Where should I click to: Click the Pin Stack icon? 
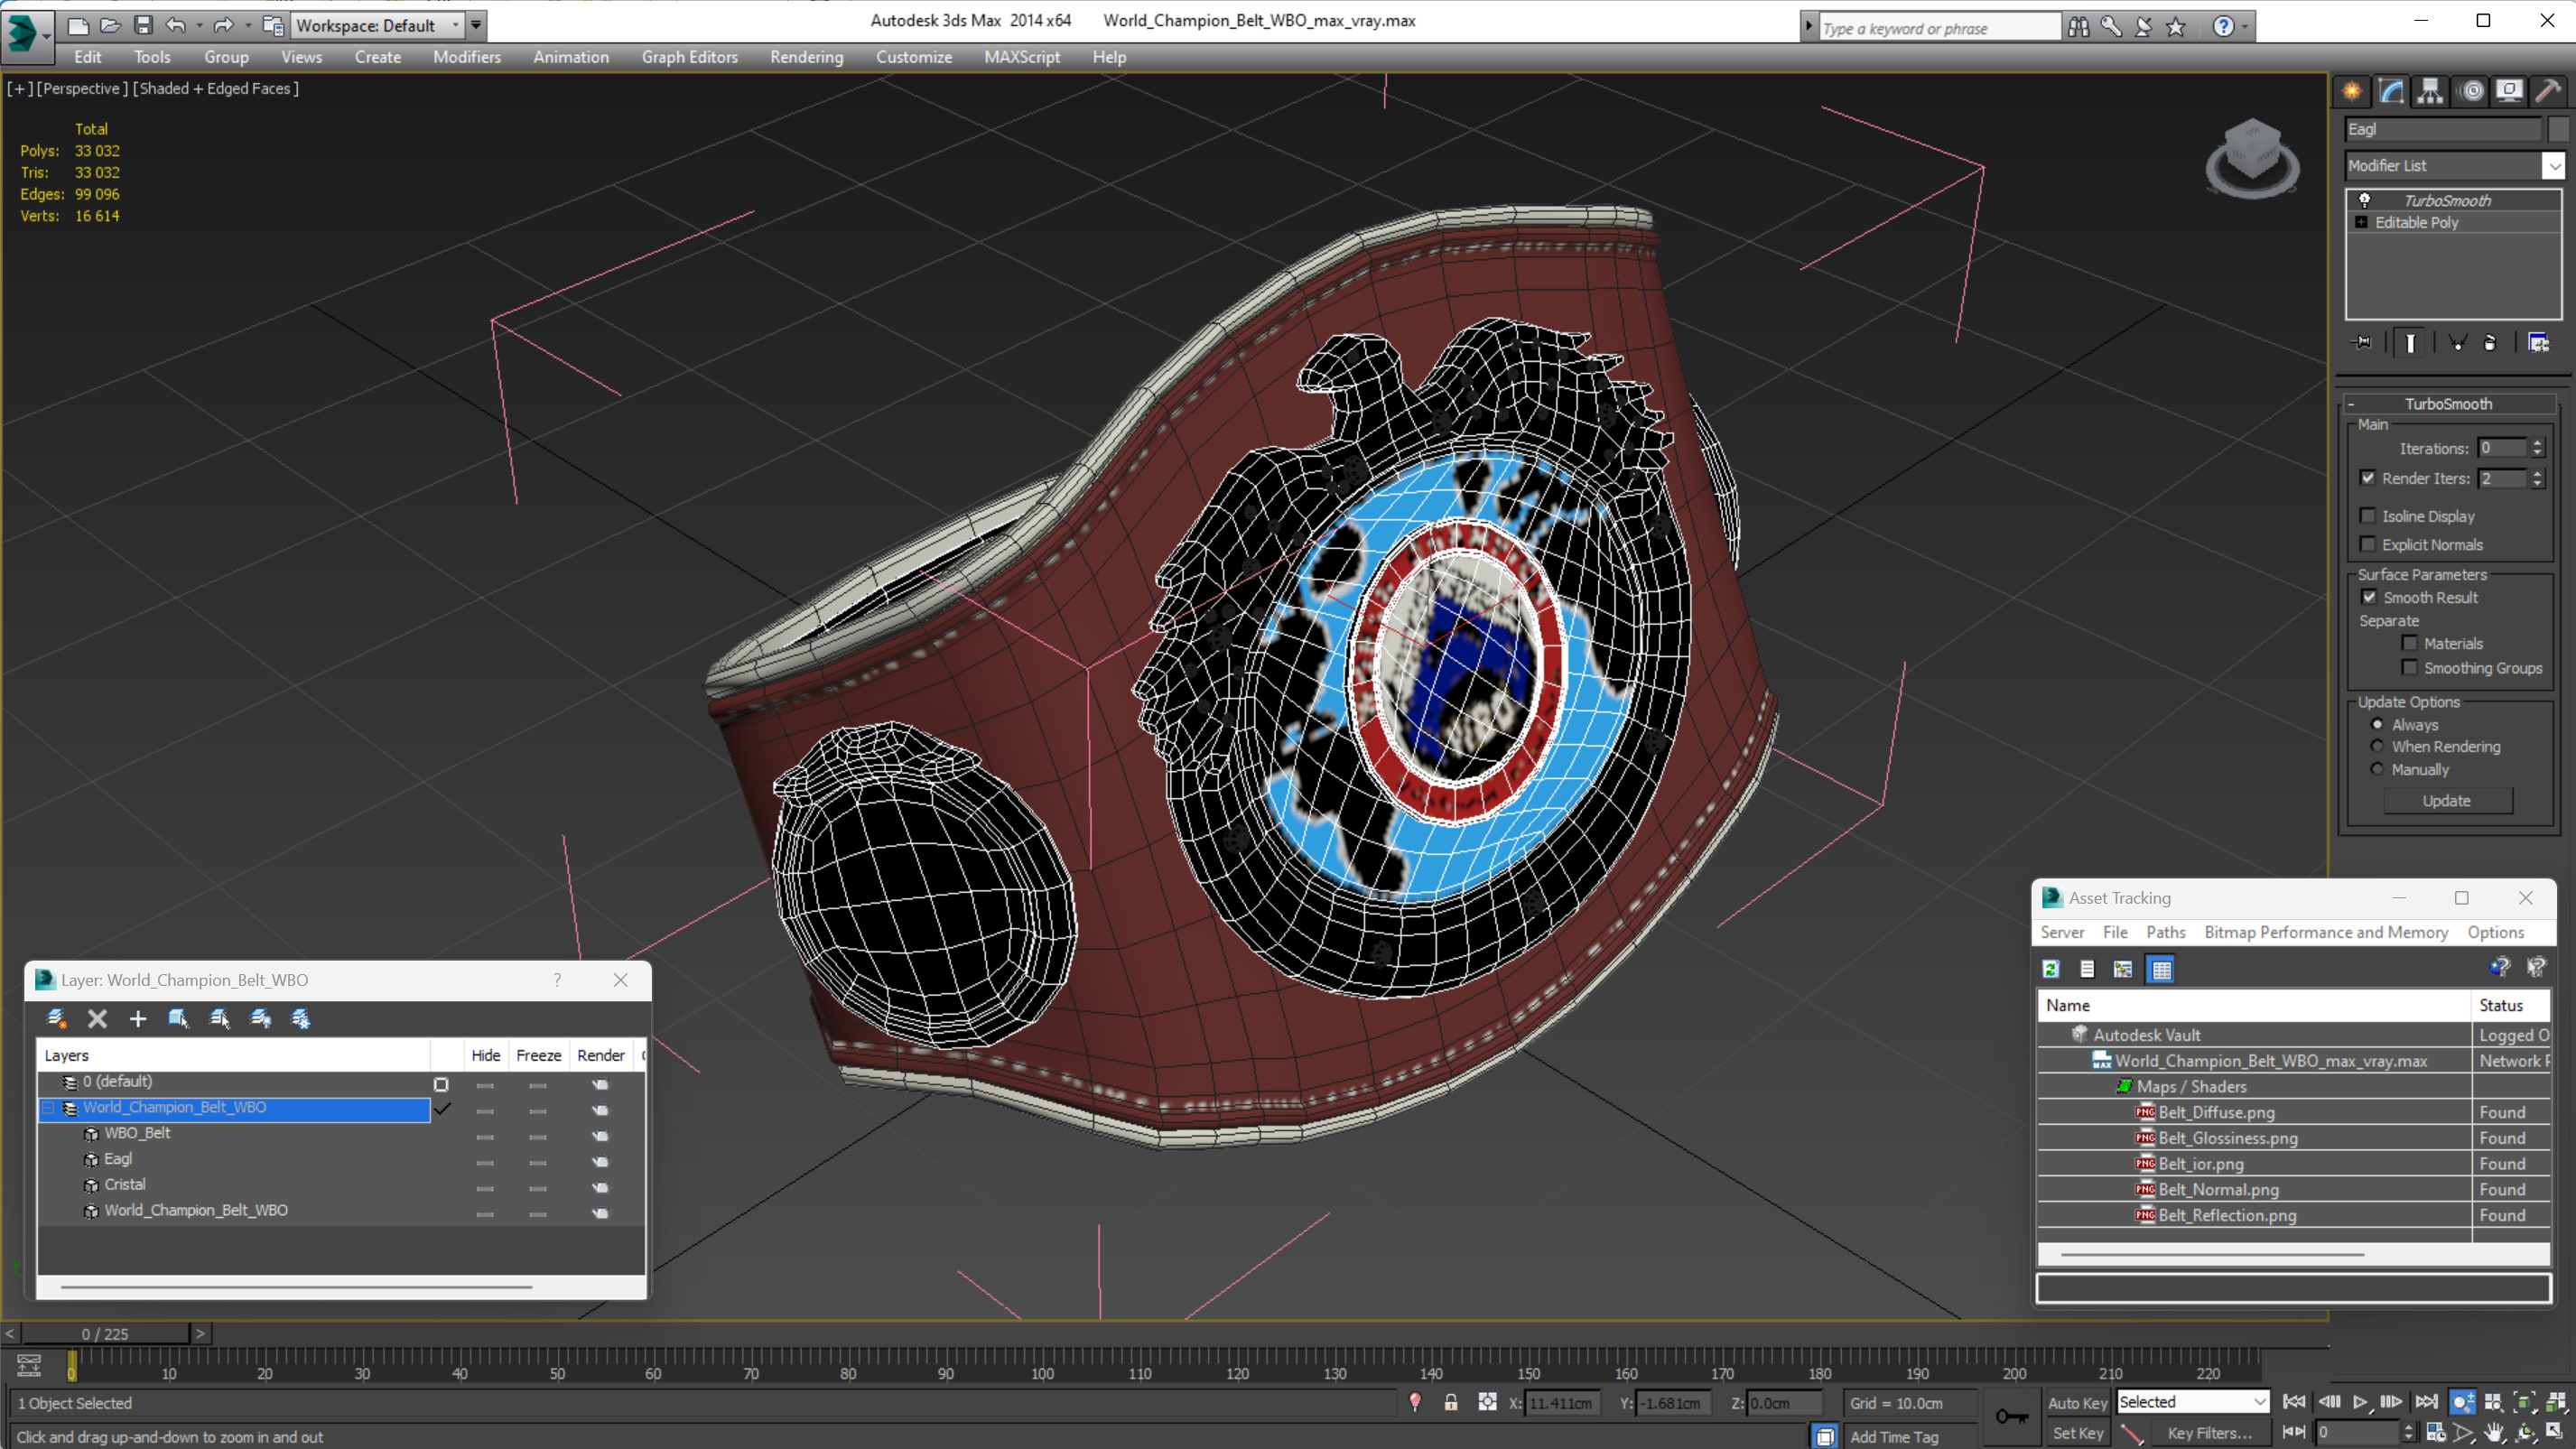point(2363,343)
